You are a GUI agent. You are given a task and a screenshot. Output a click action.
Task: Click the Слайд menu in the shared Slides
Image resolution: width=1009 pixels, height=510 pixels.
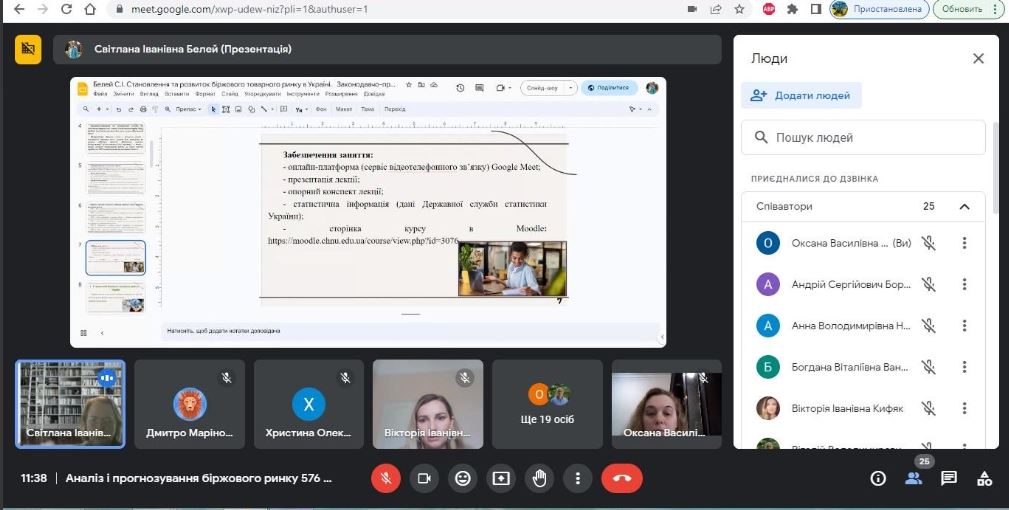(x=230, y=94)
